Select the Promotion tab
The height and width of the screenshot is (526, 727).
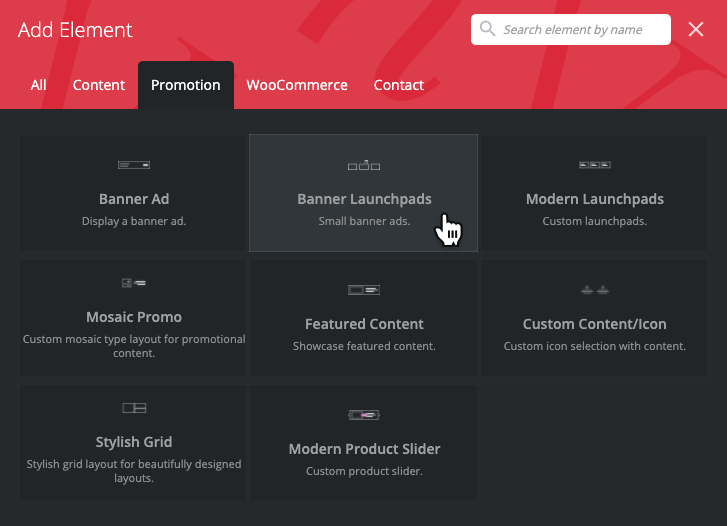point(185,85)
